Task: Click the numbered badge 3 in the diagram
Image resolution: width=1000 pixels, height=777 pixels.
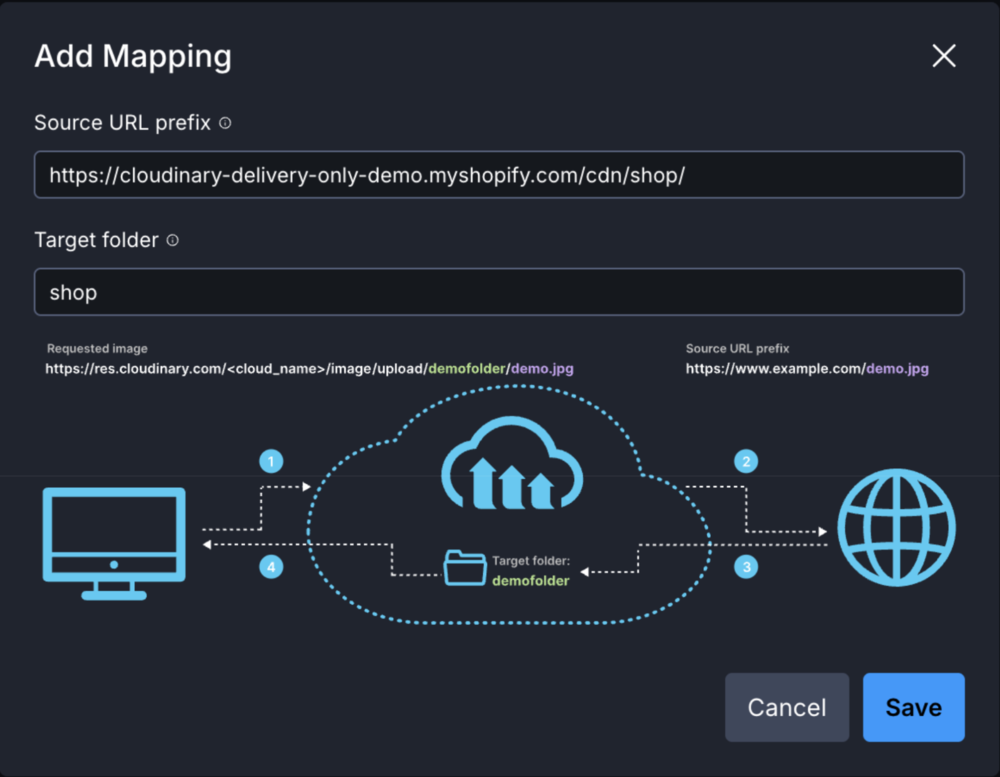Action: click(746, 566)
